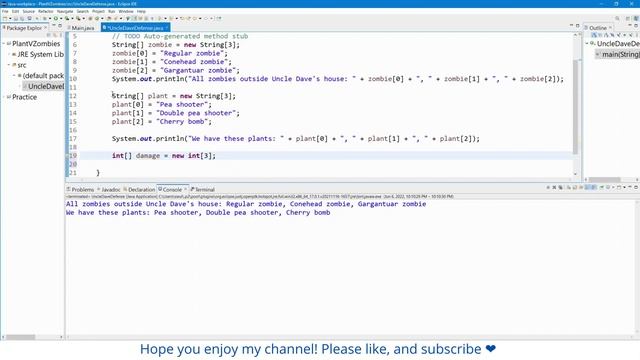Select the Practice project
The image size is (640, 360).
point(24,97)
